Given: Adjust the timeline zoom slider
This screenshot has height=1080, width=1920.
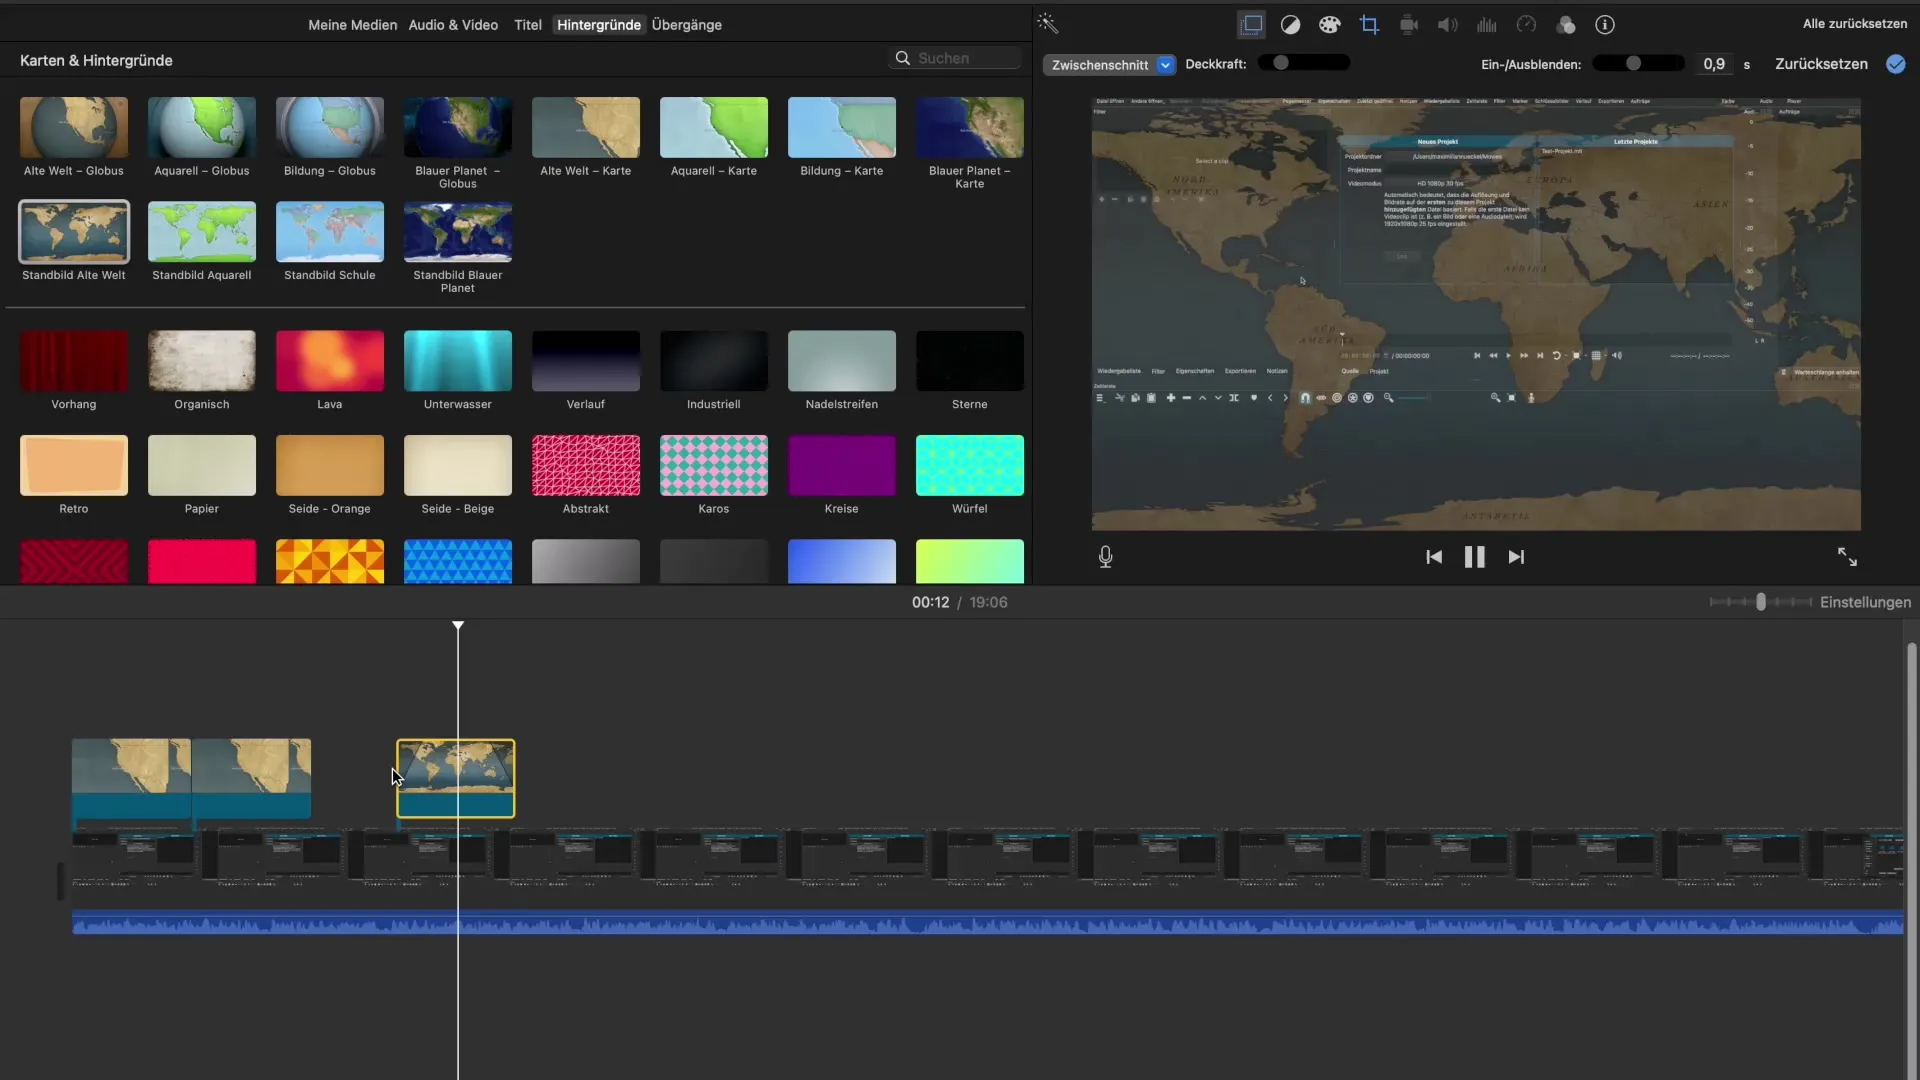Looking at the screenshot, I should click(1760, 602).
